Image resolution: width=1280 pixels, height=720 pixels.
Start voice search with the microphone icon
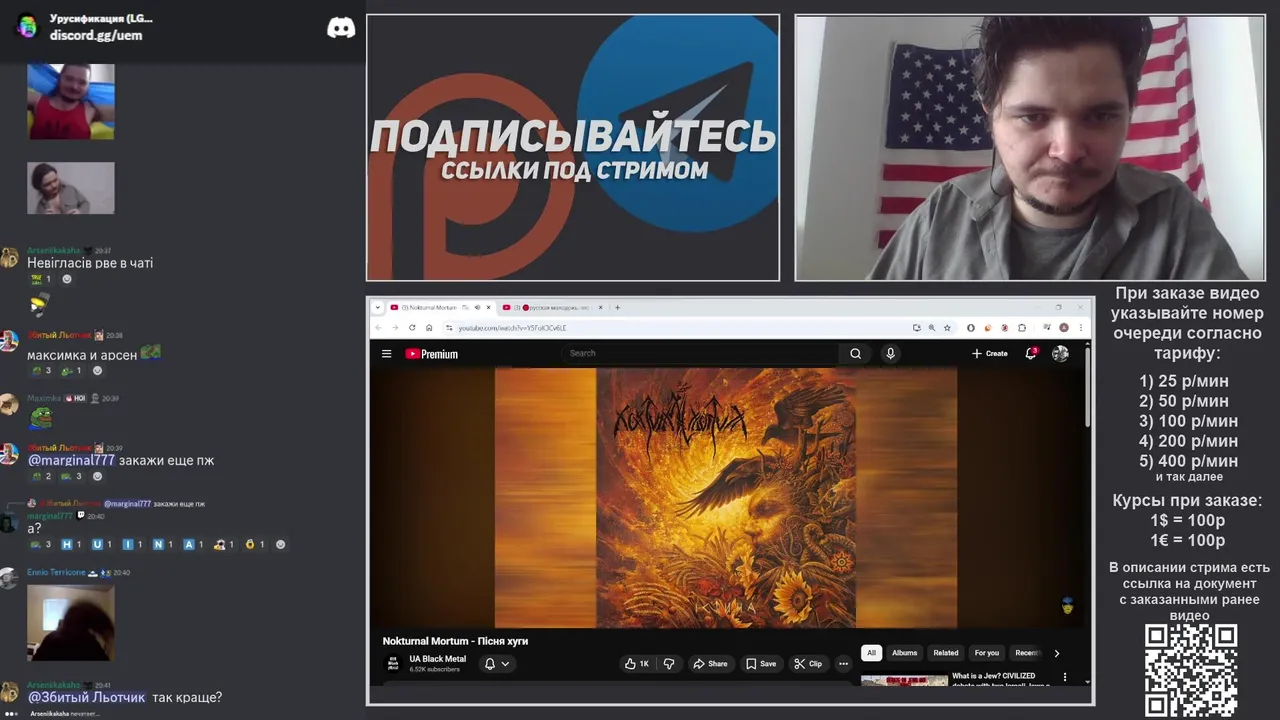point(890,353)
